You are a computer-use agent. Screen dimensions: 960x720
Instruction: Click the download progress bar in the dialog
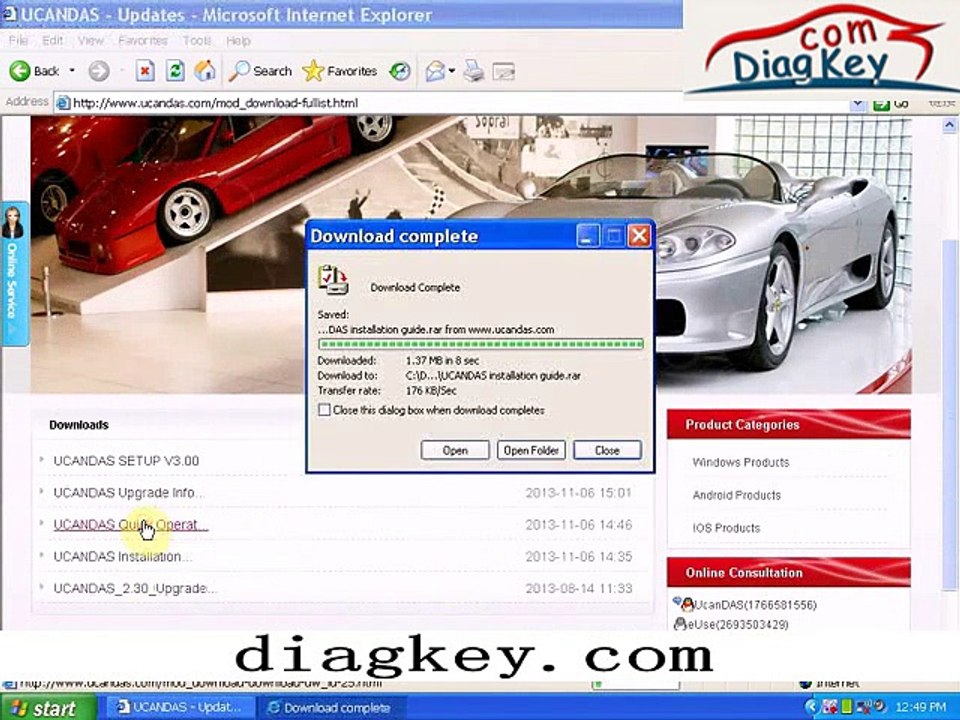(481, 344)
